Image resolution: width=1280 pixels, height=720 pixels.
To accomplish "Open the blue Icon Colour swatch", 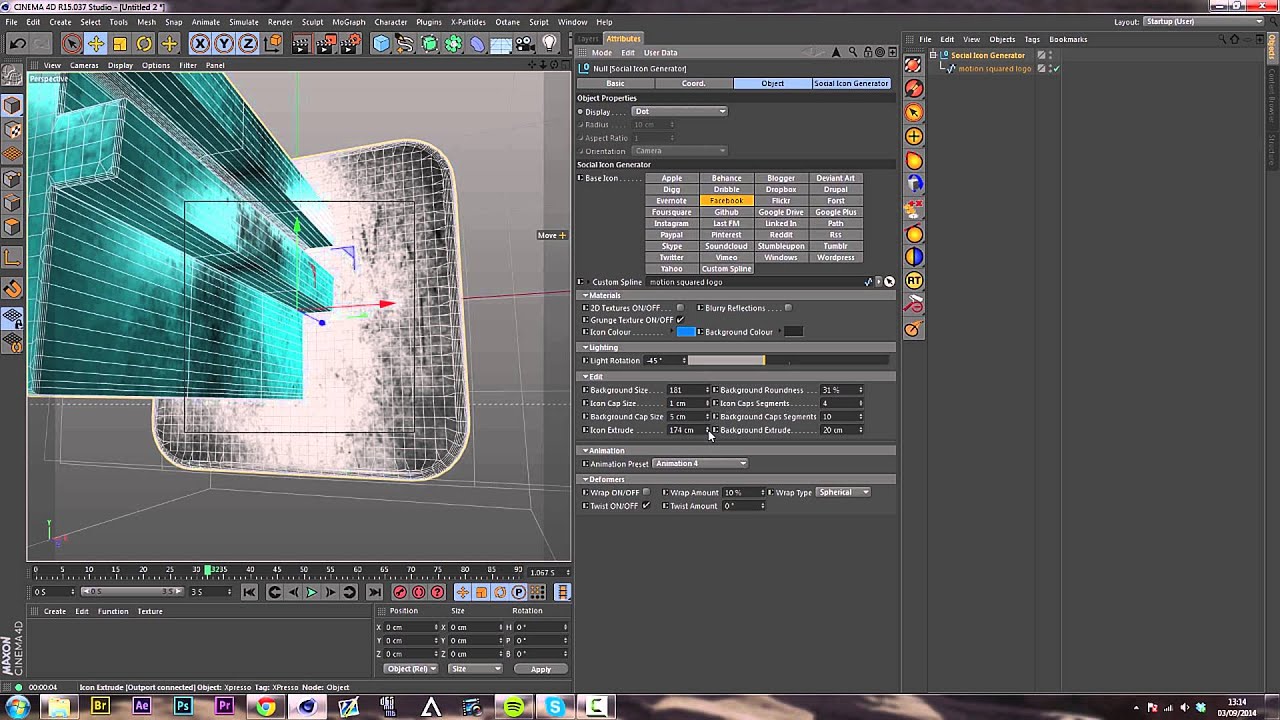I will 686,332.
